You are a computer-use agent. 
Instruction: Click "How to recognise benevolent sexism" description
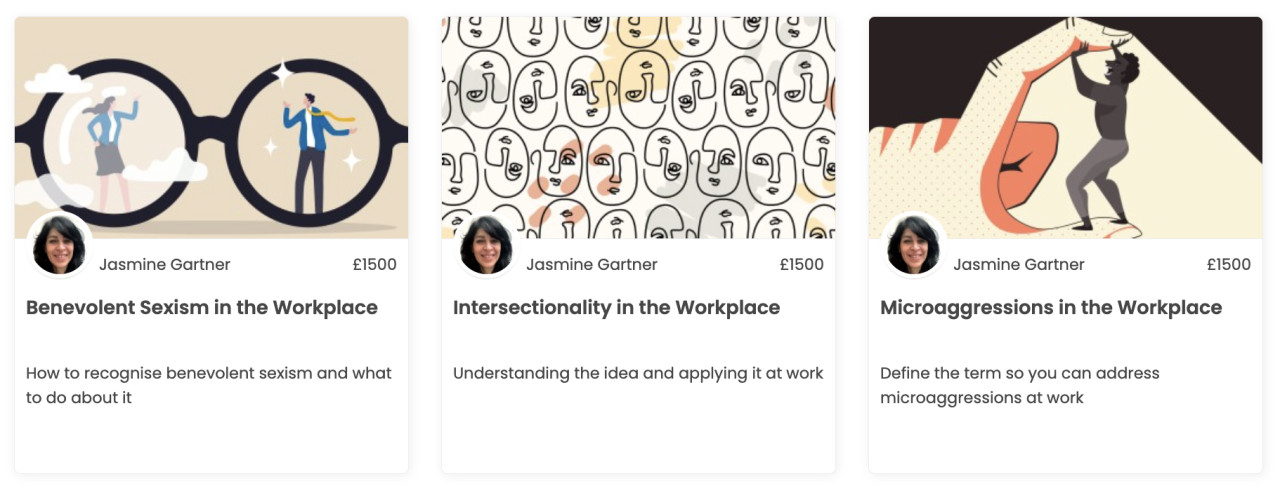click(x=209, y=385)
